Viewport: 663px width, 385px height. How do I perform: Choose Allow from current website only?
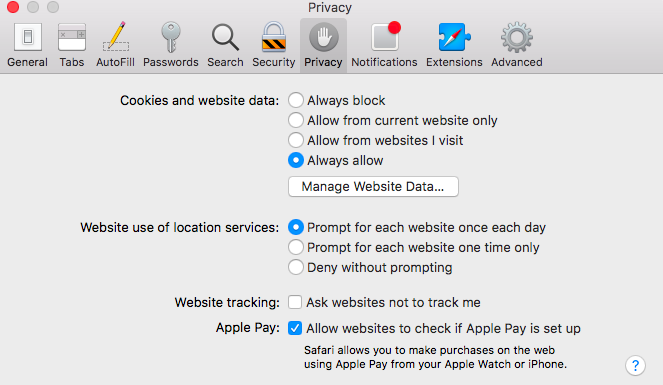(x=296, y=120)
